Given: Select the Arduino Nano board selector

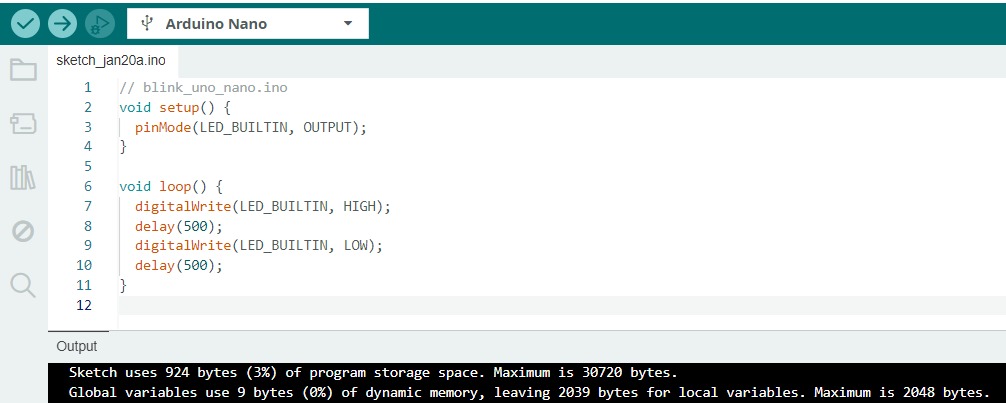Looking at the screenshot, I should (248, 24).
